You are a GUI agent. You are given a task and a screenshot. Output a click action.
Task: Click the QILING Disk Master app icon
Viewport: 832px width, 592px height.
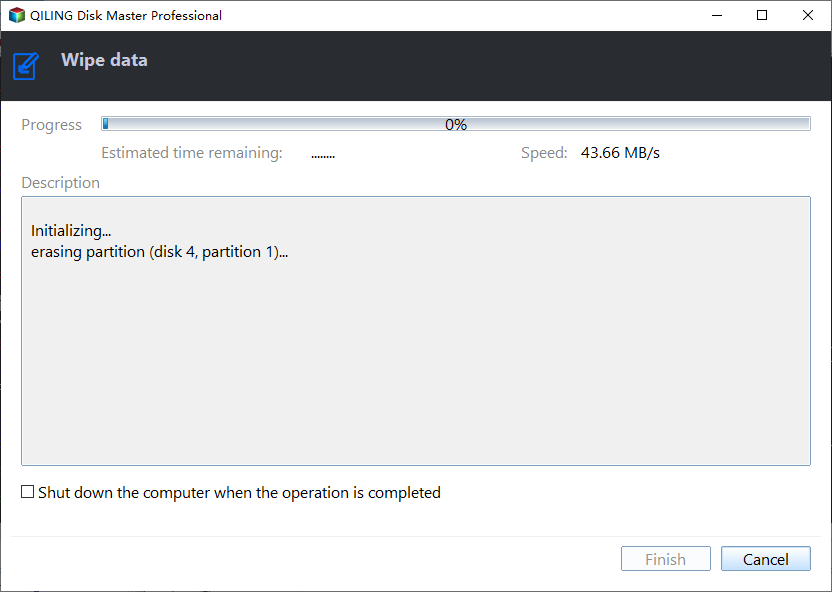(x=17, y=15)
